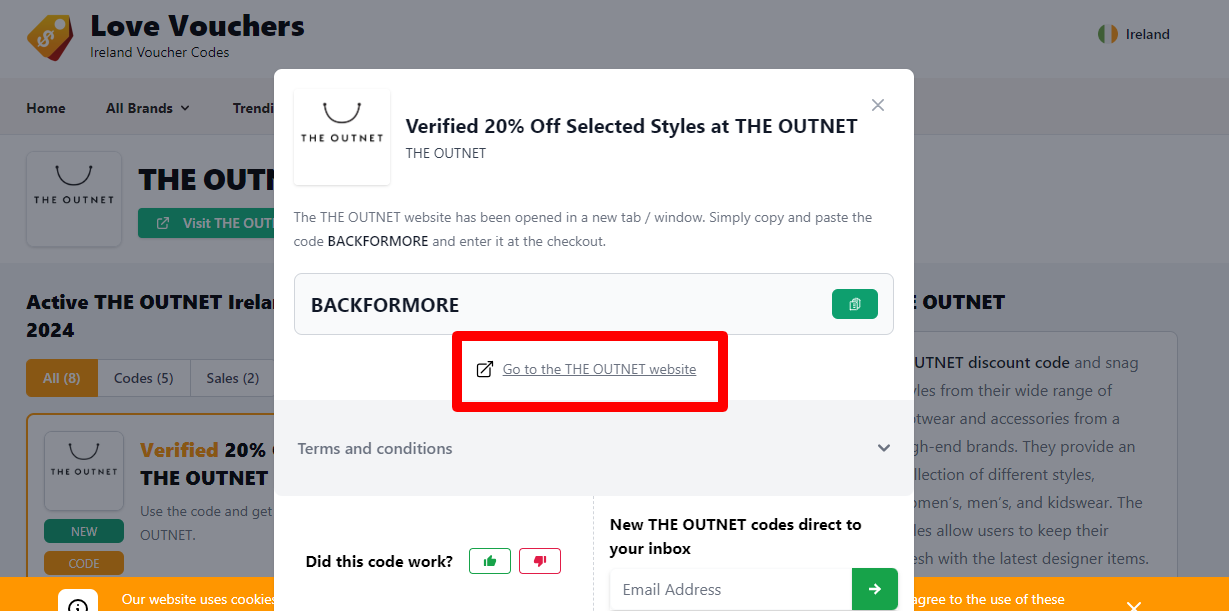Switch to the Codes (5) tab
The height and width of the screenshot is (611, 1229).
[x=143, y=378]
